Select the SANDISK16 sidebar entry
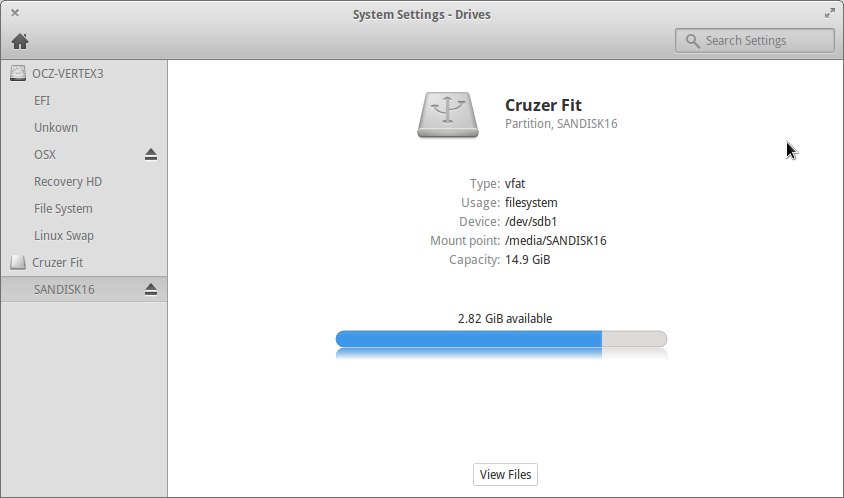This screenshot has height=498, width=844. click(x=84, y=289)
